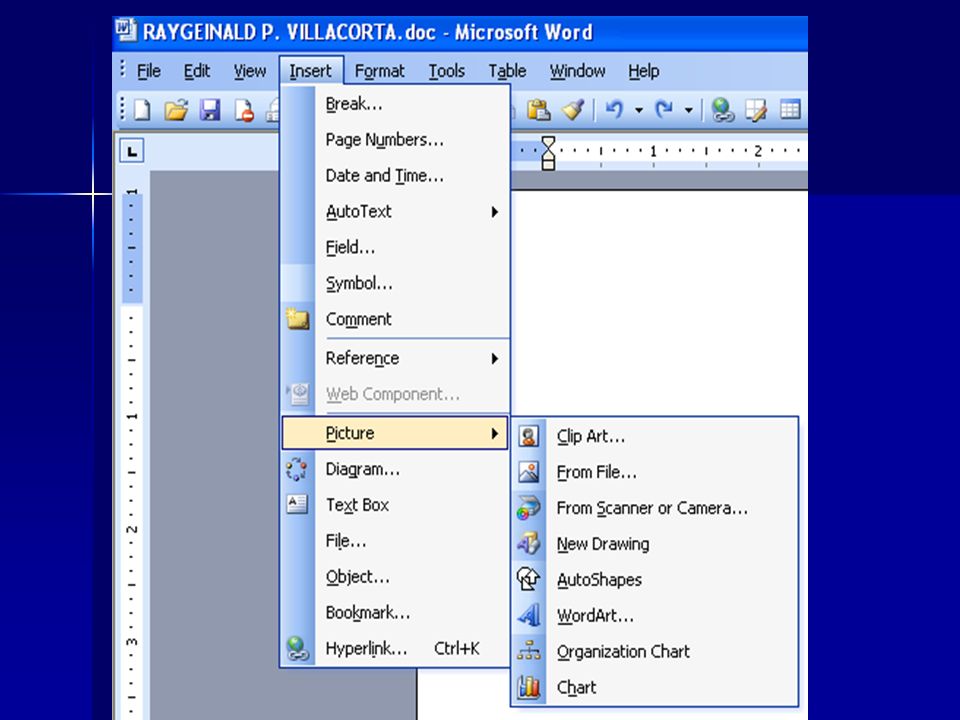The height and width of the screenshot is (720, 960).
Task: Click the Text Box icon in menu
Action: click(x=297, y=504)
